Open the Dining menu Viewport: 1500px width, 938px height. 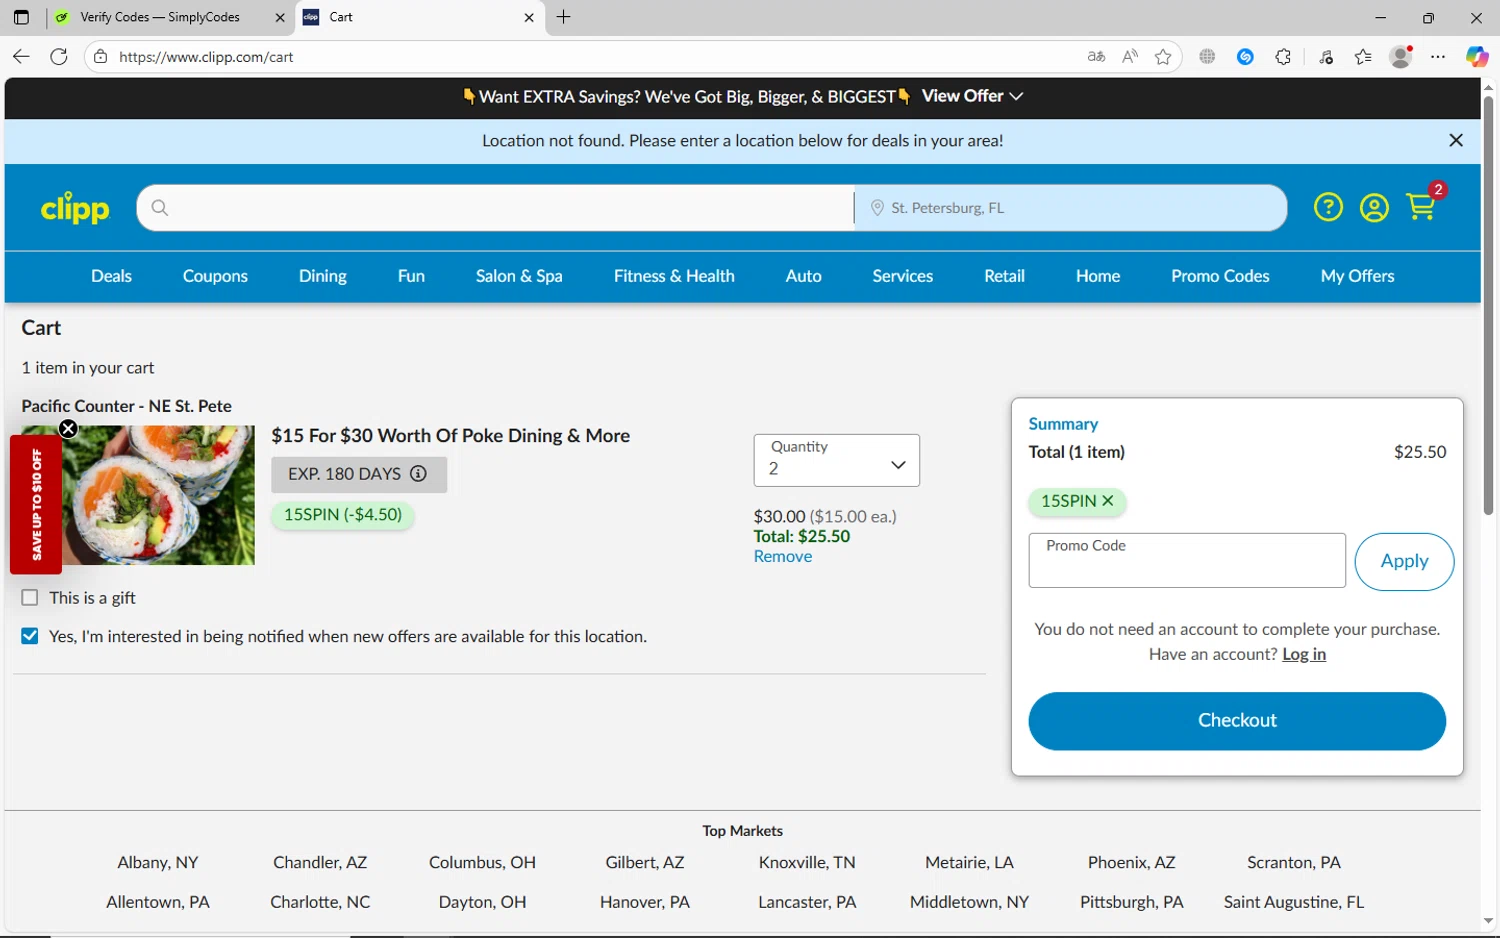(323, 276)
